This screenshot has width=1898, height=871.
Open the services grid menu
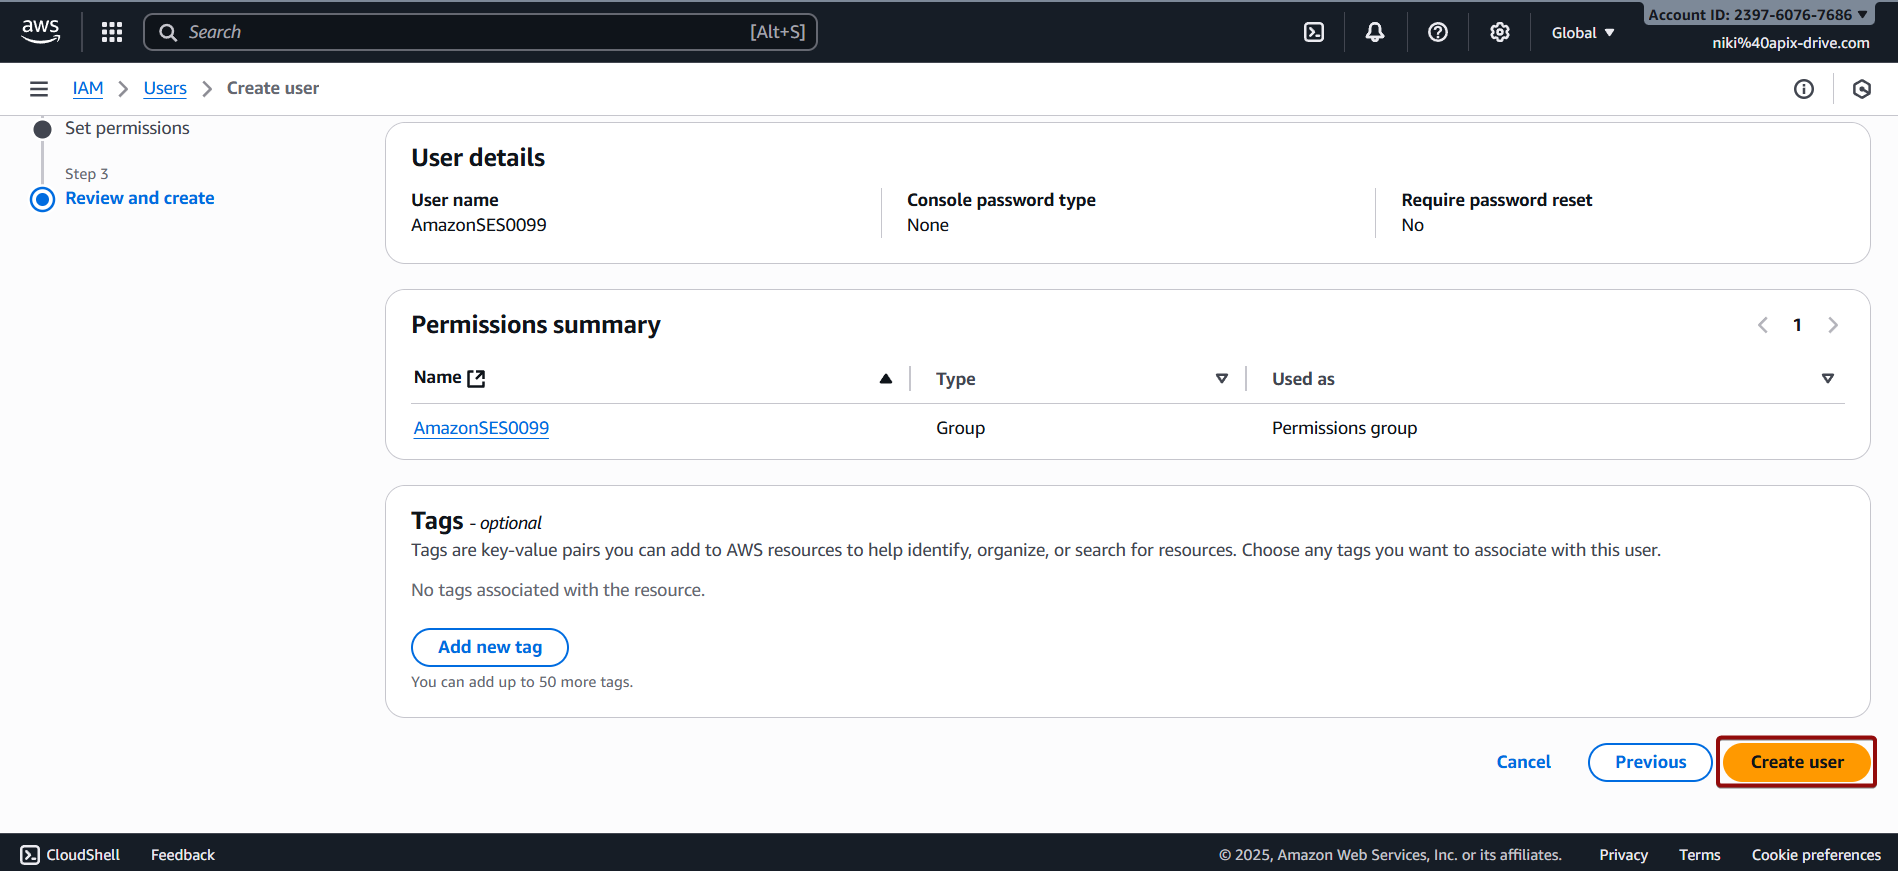point(112,32)
